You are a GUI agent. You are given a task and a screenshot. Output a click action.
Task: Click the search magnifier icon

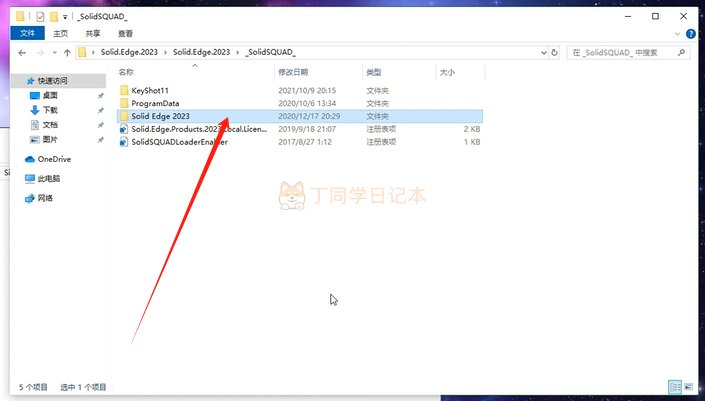click(x=682, y=53)
